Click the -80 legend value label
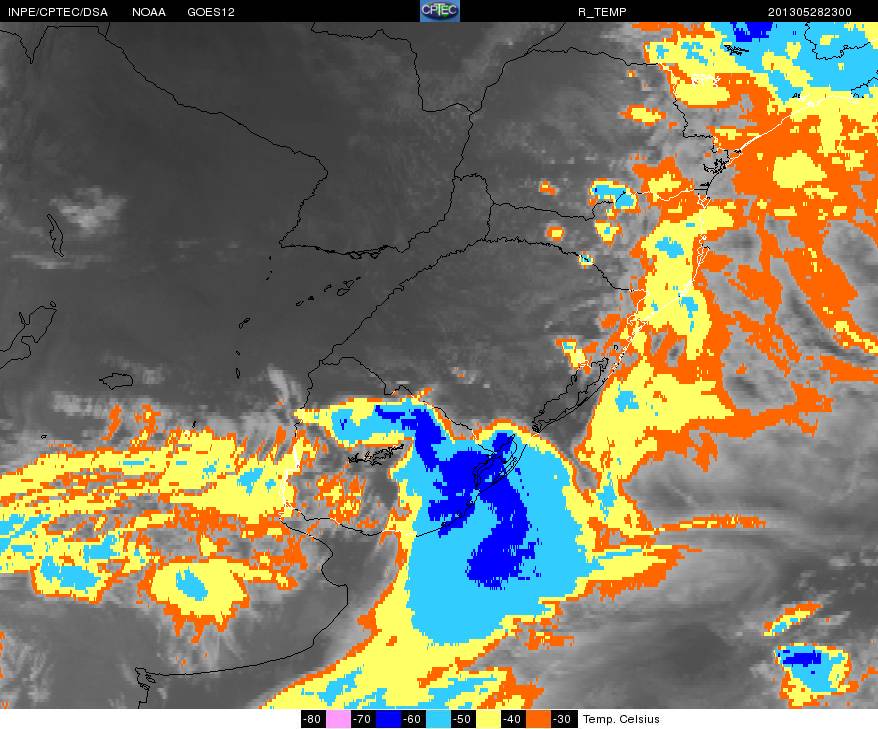The width and height of the screenshot is (878, 729). click(x=313, y=719)
